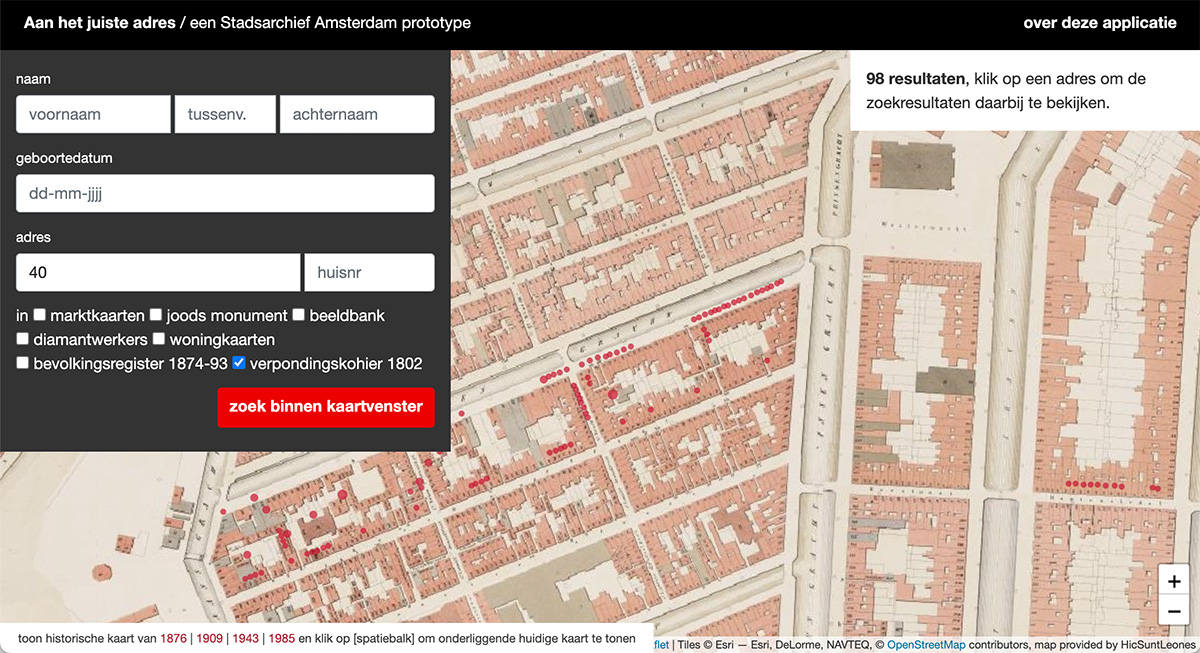Click into the tussenv. field
This screenshot has height=653, width=1200.
pyautogui.click(x=225, y=114)
